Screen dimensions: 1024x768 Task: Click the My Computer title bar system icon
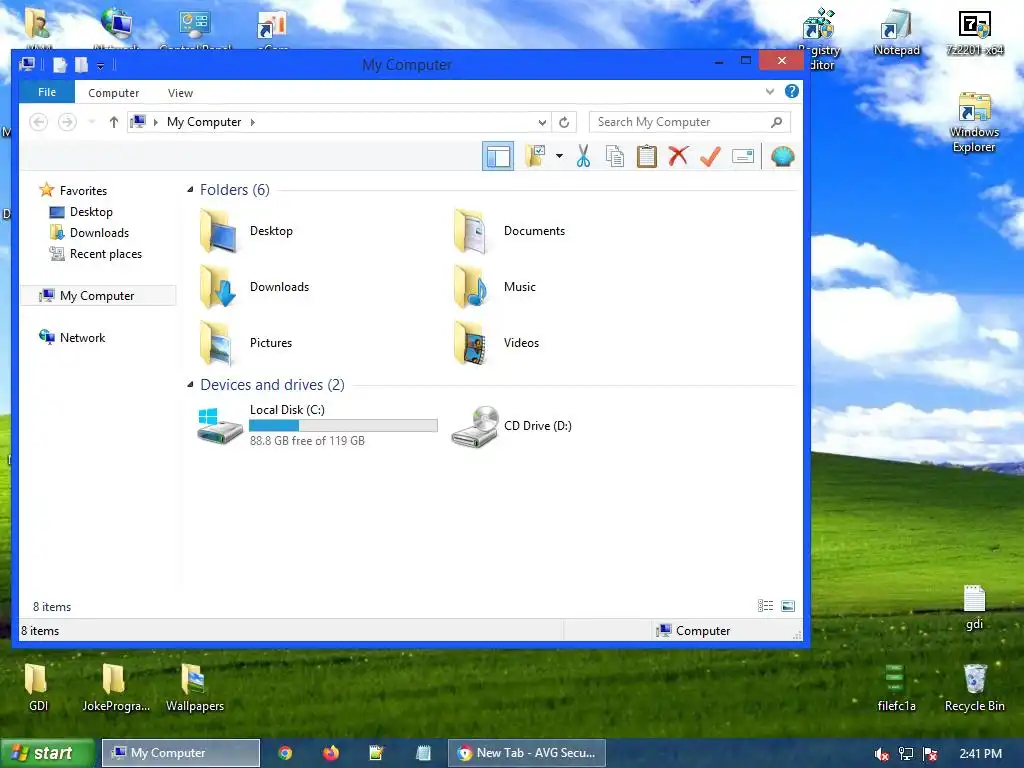pyautogui.click(x=27, y=64)
